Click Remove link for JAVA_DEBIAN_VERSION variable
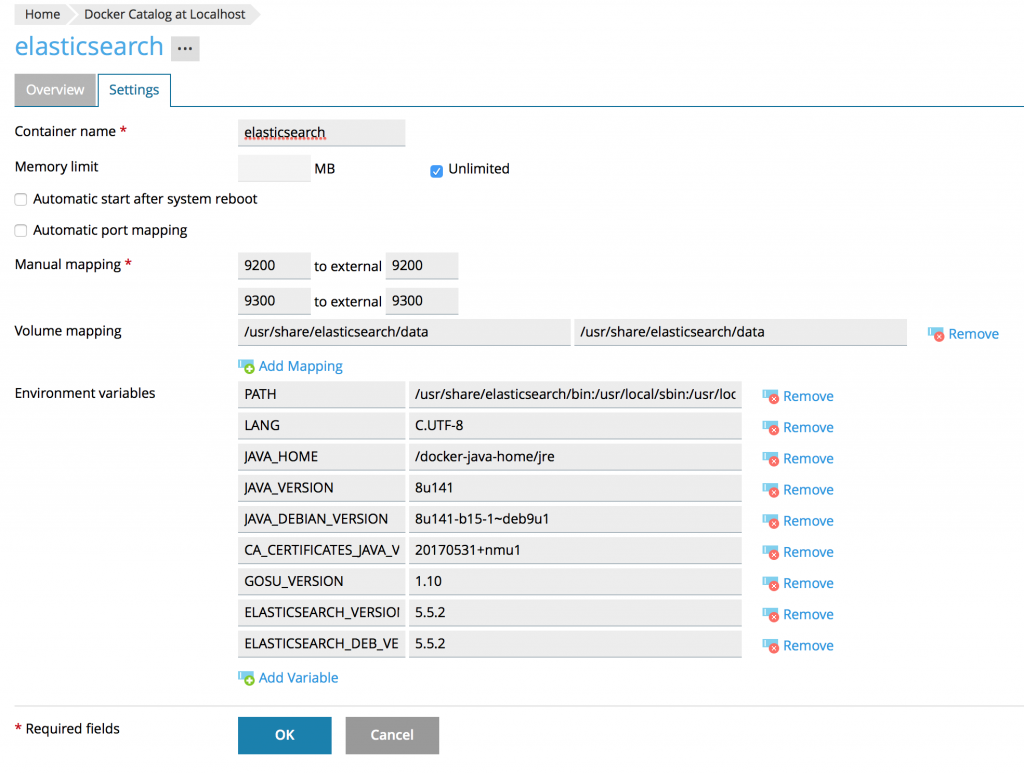 click(x=808, y=521)
